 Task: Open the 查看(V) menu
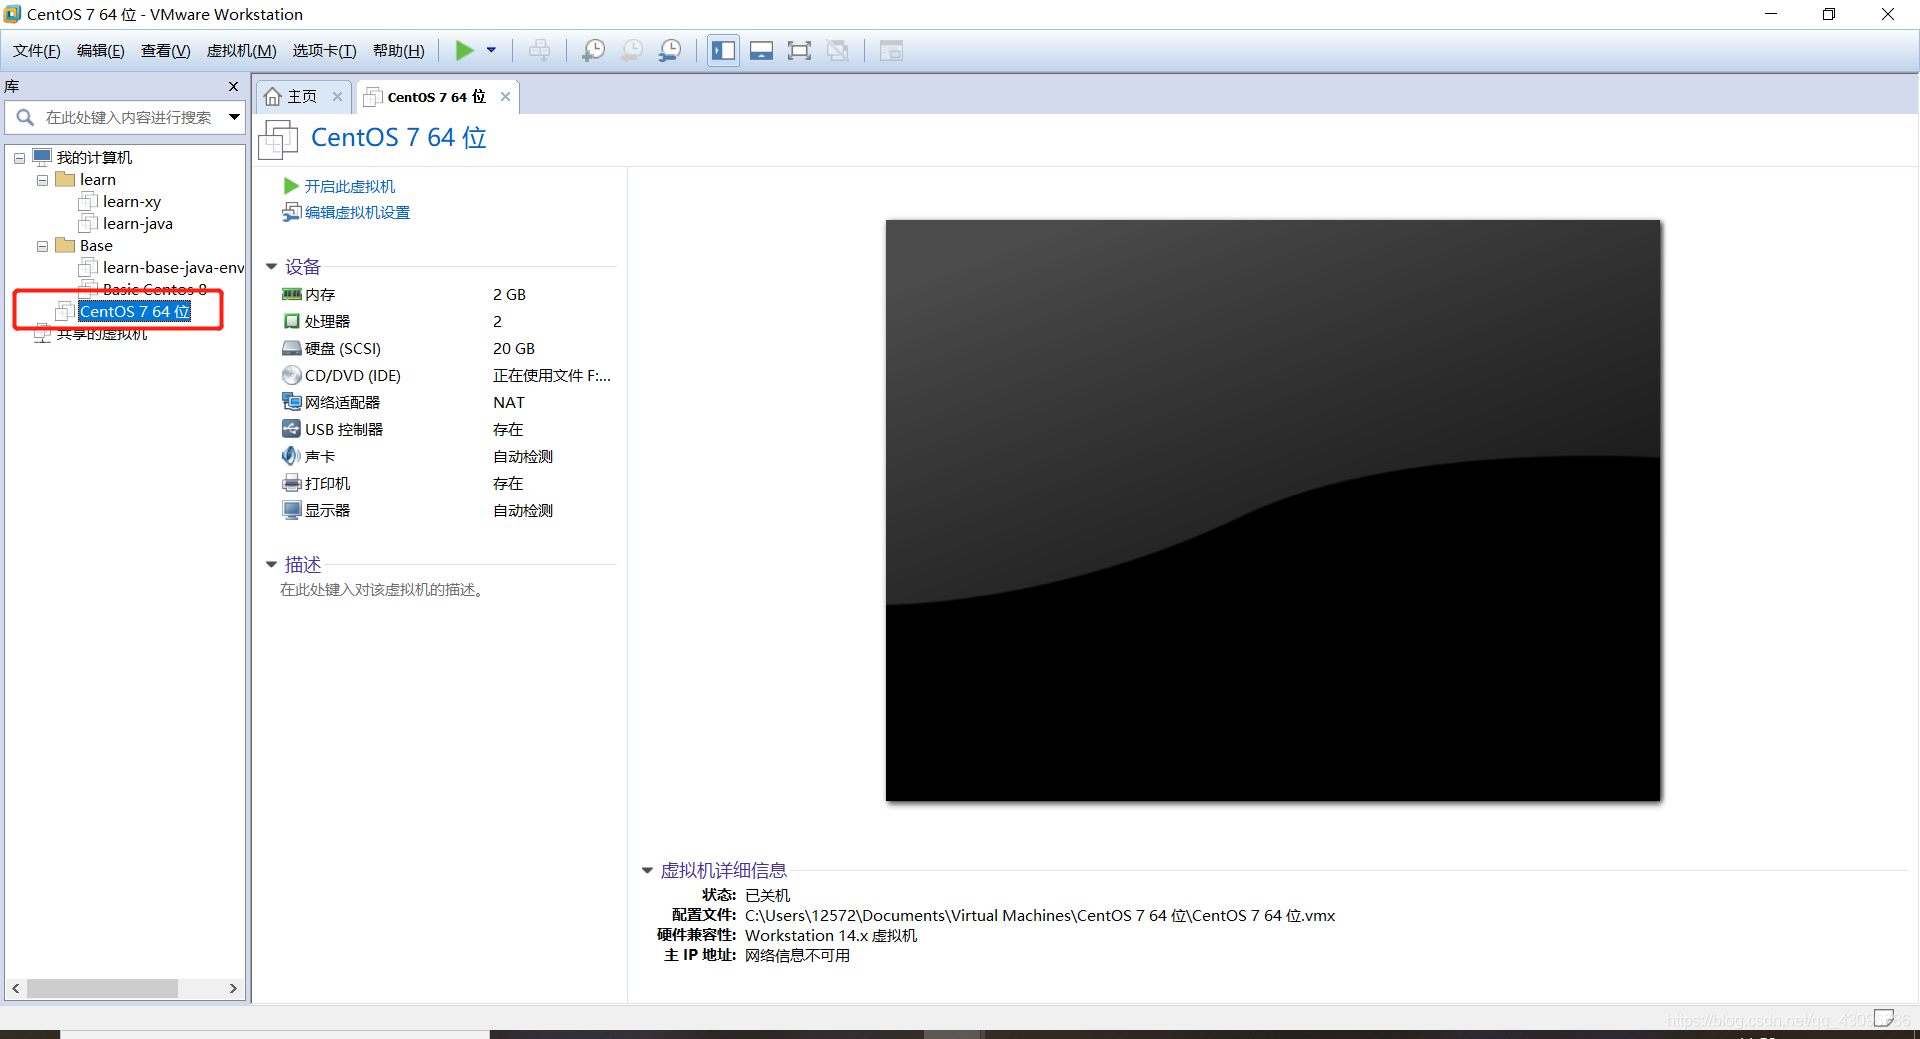click(x=166, y=51)
